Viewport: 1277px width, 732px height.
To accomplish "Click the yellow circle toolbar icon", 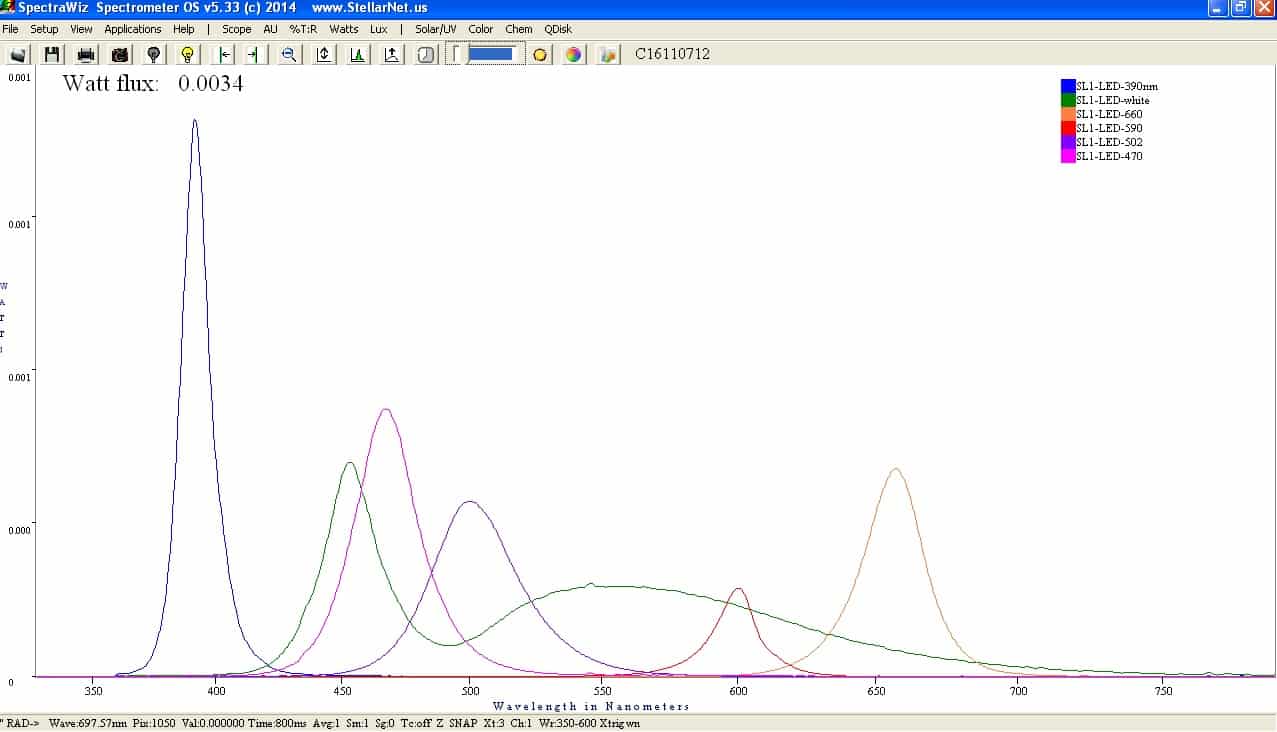I will coord(540,54).
